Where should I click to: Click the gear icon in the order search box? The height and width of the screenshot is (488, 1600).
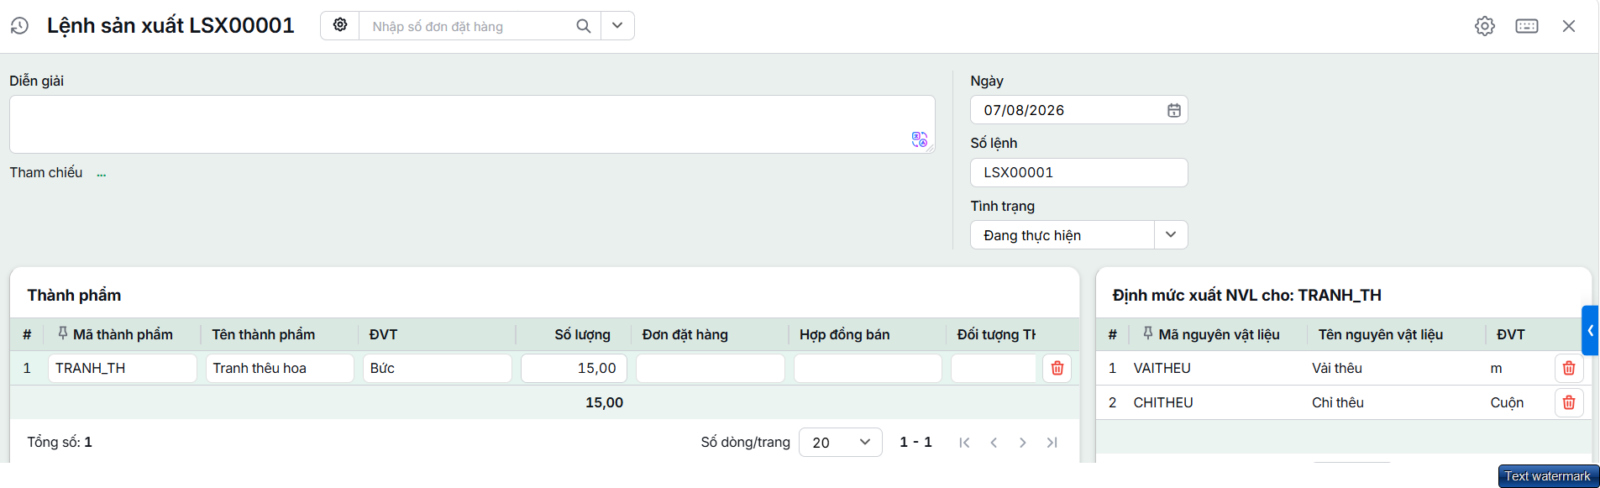pyautogui.click(x=340, y=25)
